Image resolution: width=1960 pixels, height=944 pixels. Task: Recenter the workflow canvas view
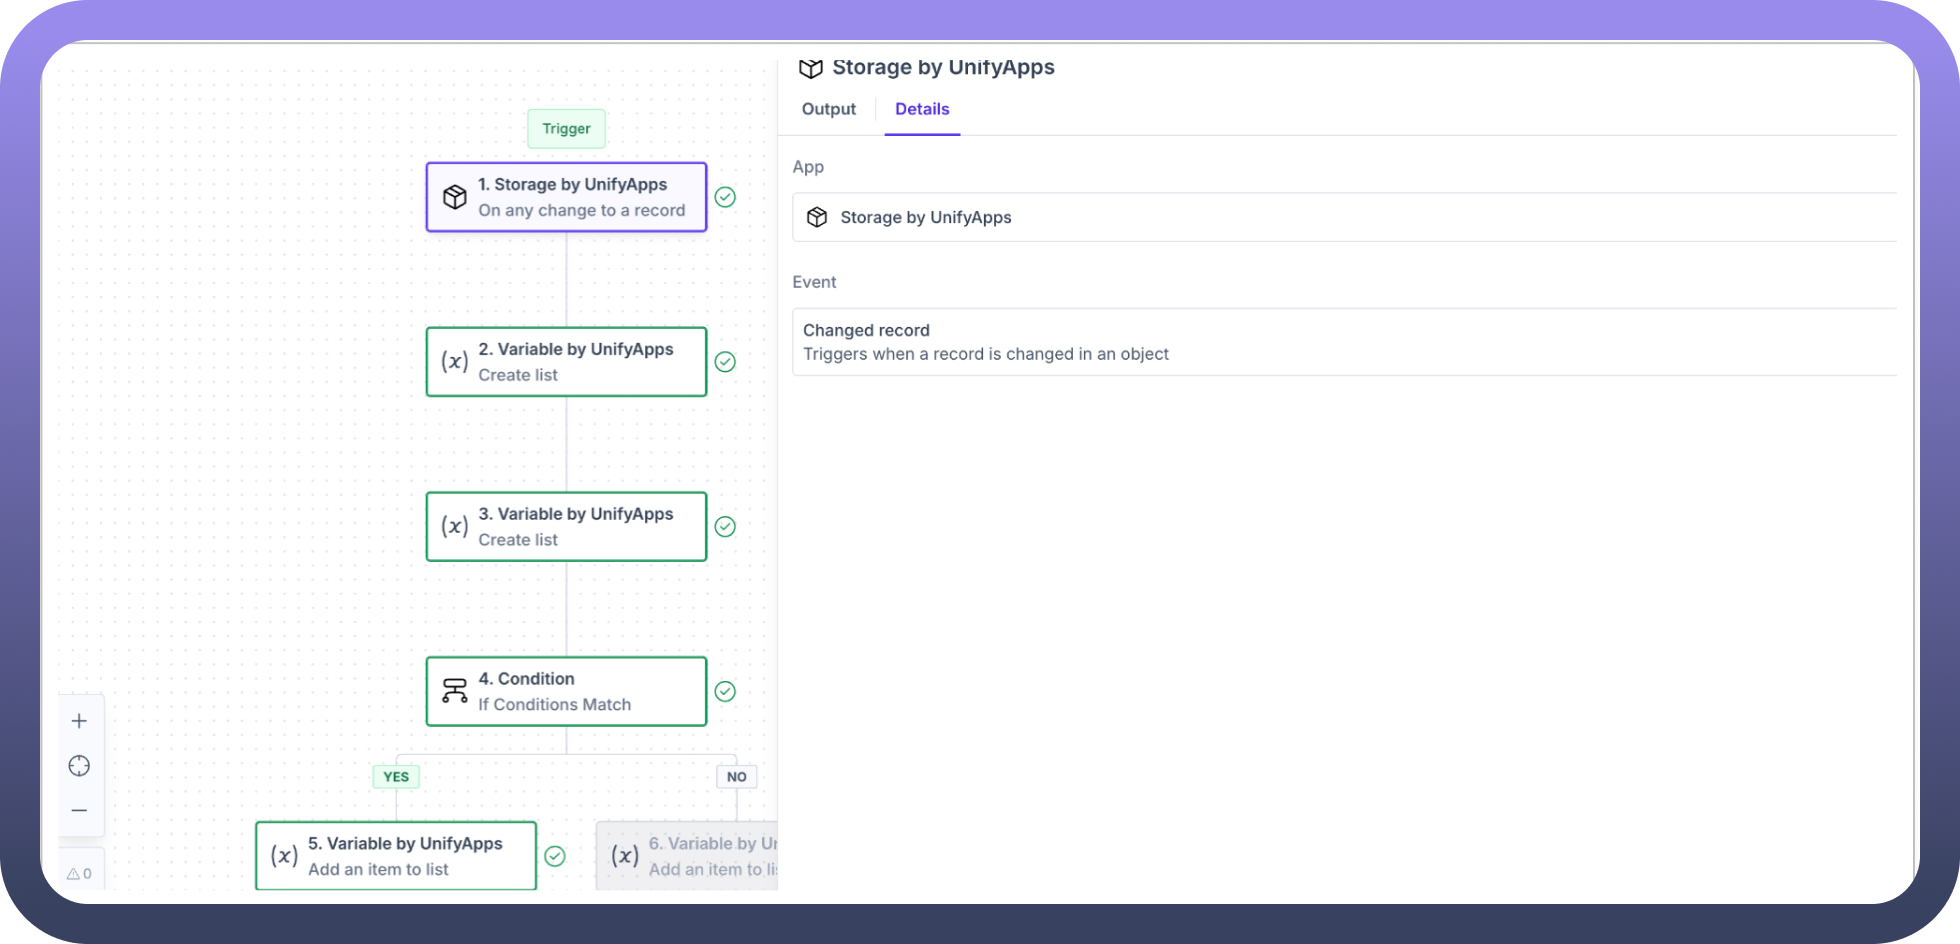pyautogui.click(x=80, y=766)
